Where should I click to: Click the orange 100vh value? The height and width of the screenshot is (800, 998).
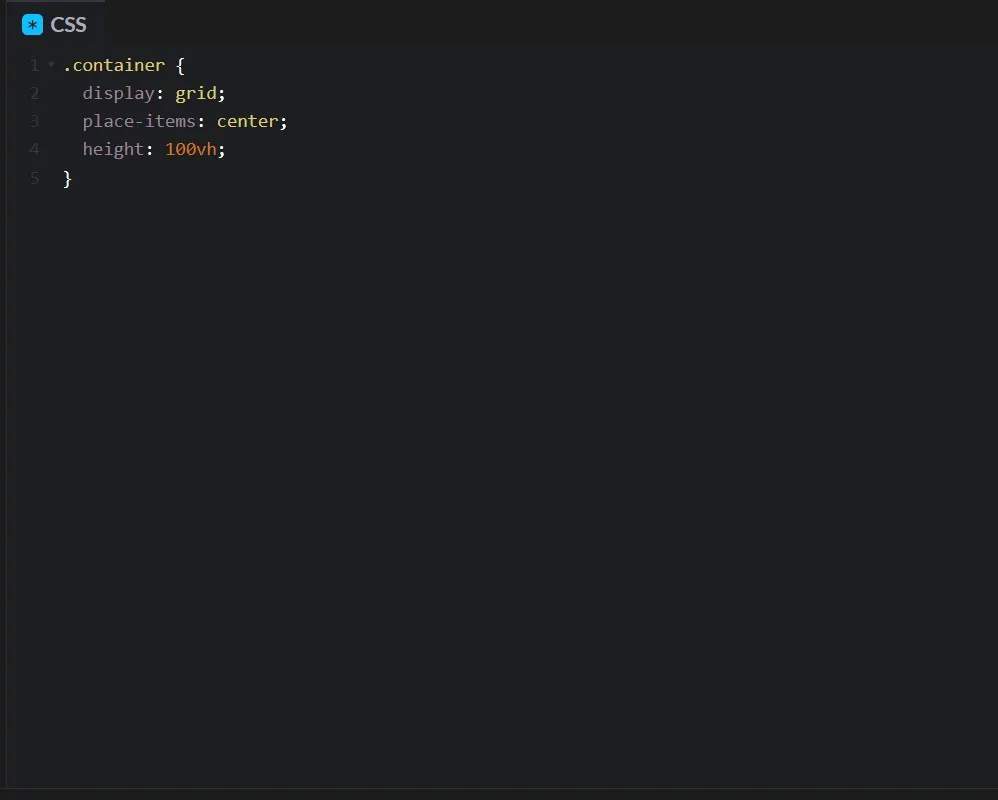coord(191,149)
